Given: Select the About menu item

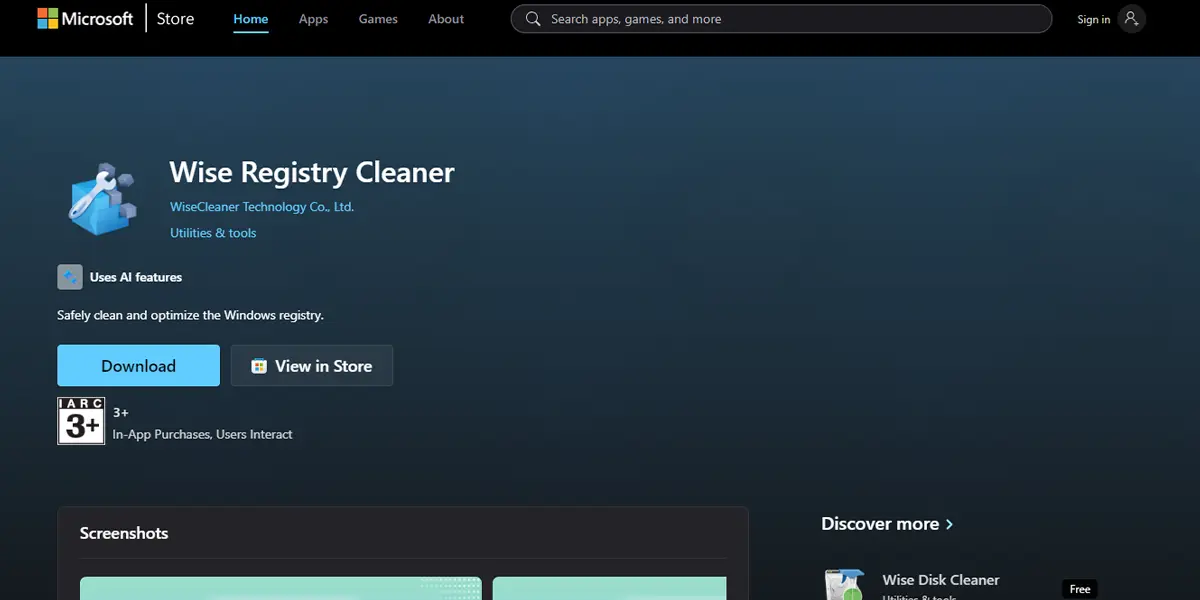Looking at the screenshot, I should click(x=446, y=18).
